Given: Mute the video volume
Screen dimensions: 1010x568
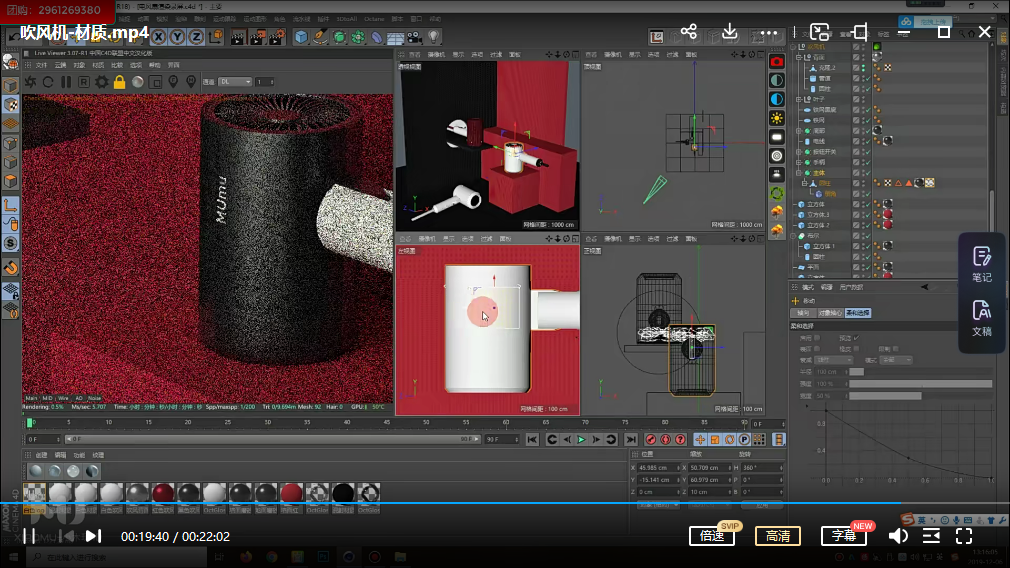Looking at the screenshot, I should pos(899,536).
